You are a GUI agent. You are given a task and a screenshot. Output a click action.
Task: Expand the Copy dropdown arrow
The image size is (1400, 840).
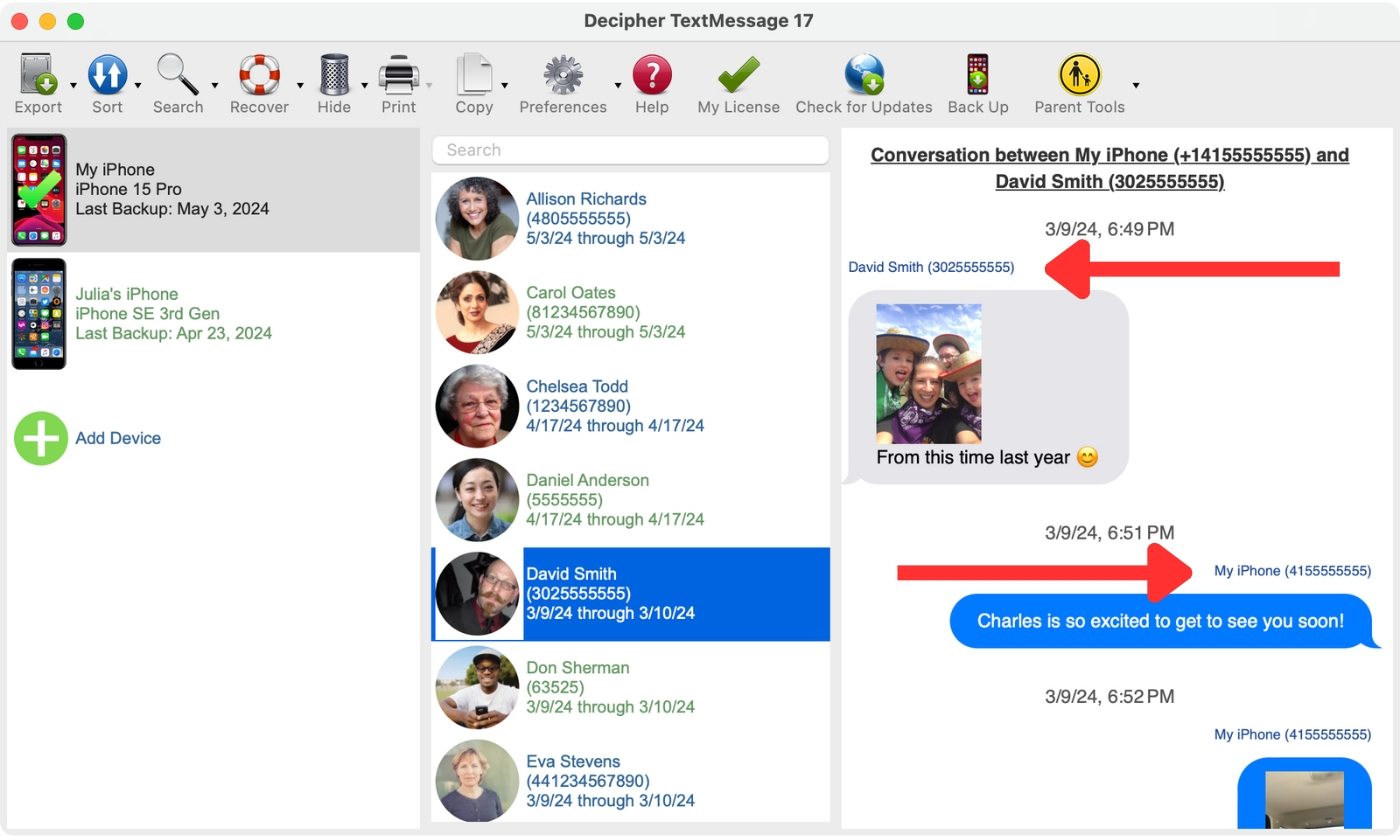coord(505,86)
